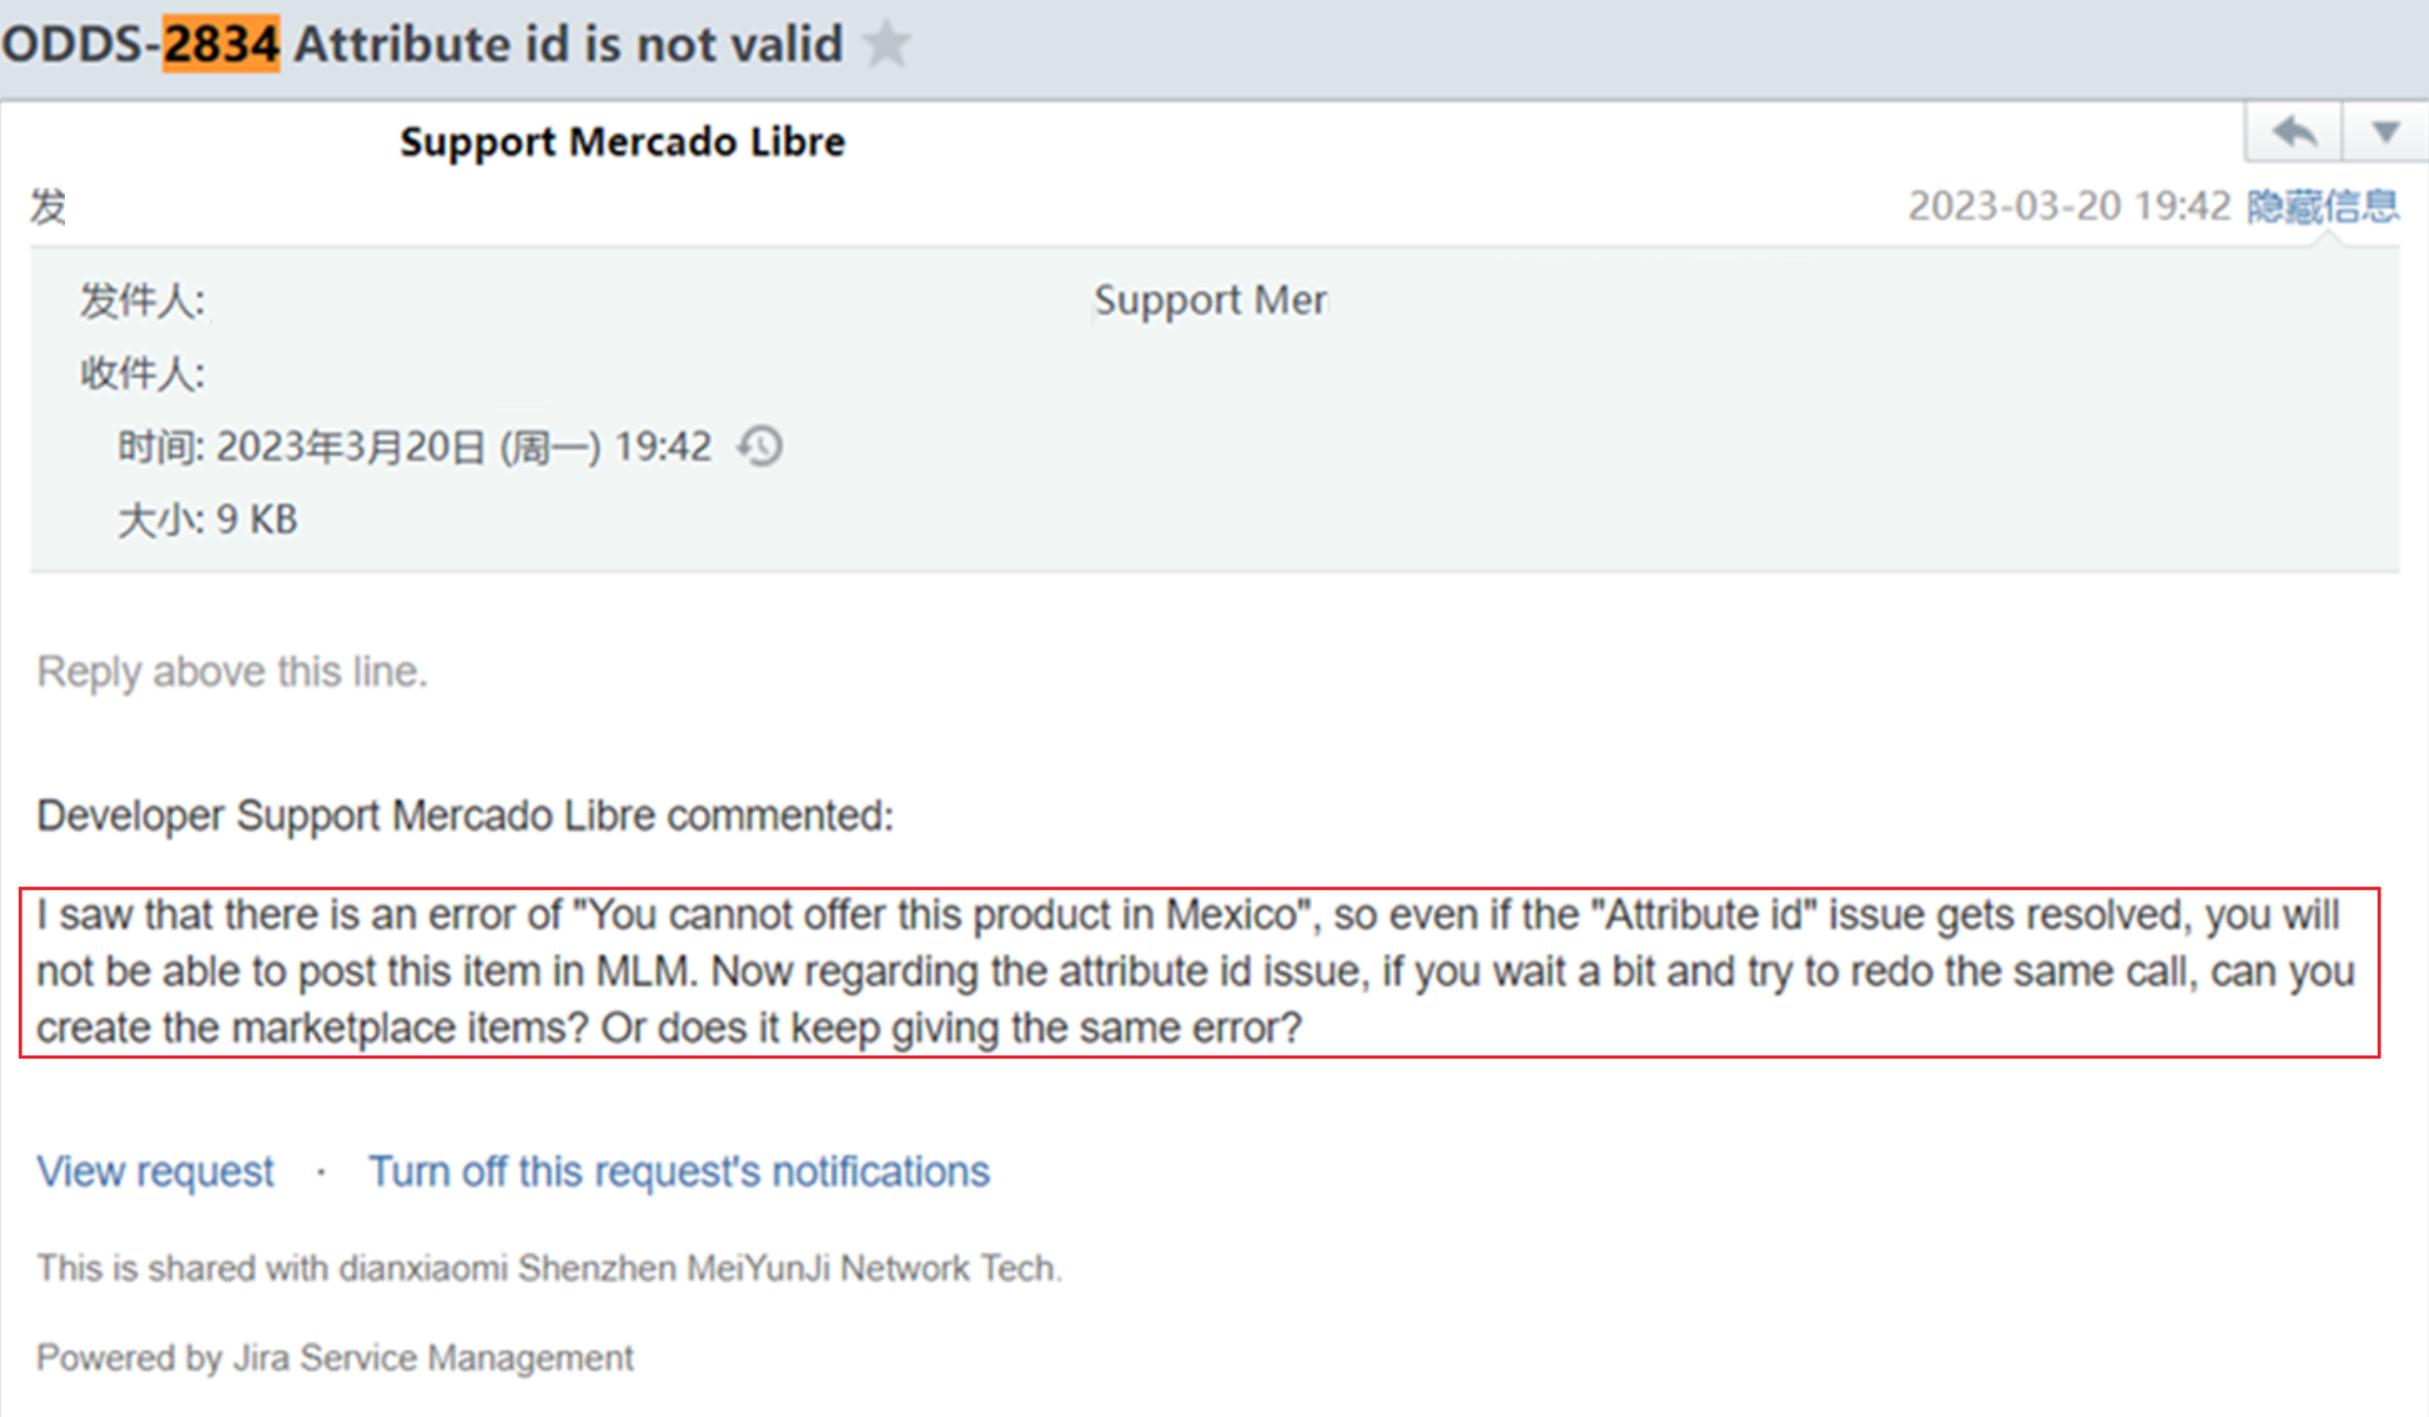Click 'Developer Support Mercado Libre commented:' line

click(465, 815)
